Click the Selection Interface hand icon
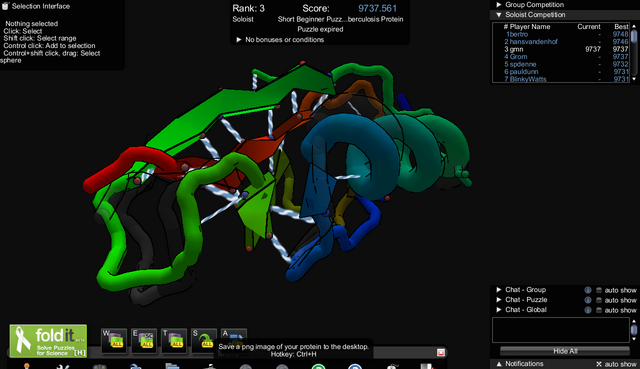The image size is (640, 369). point(5,6)
